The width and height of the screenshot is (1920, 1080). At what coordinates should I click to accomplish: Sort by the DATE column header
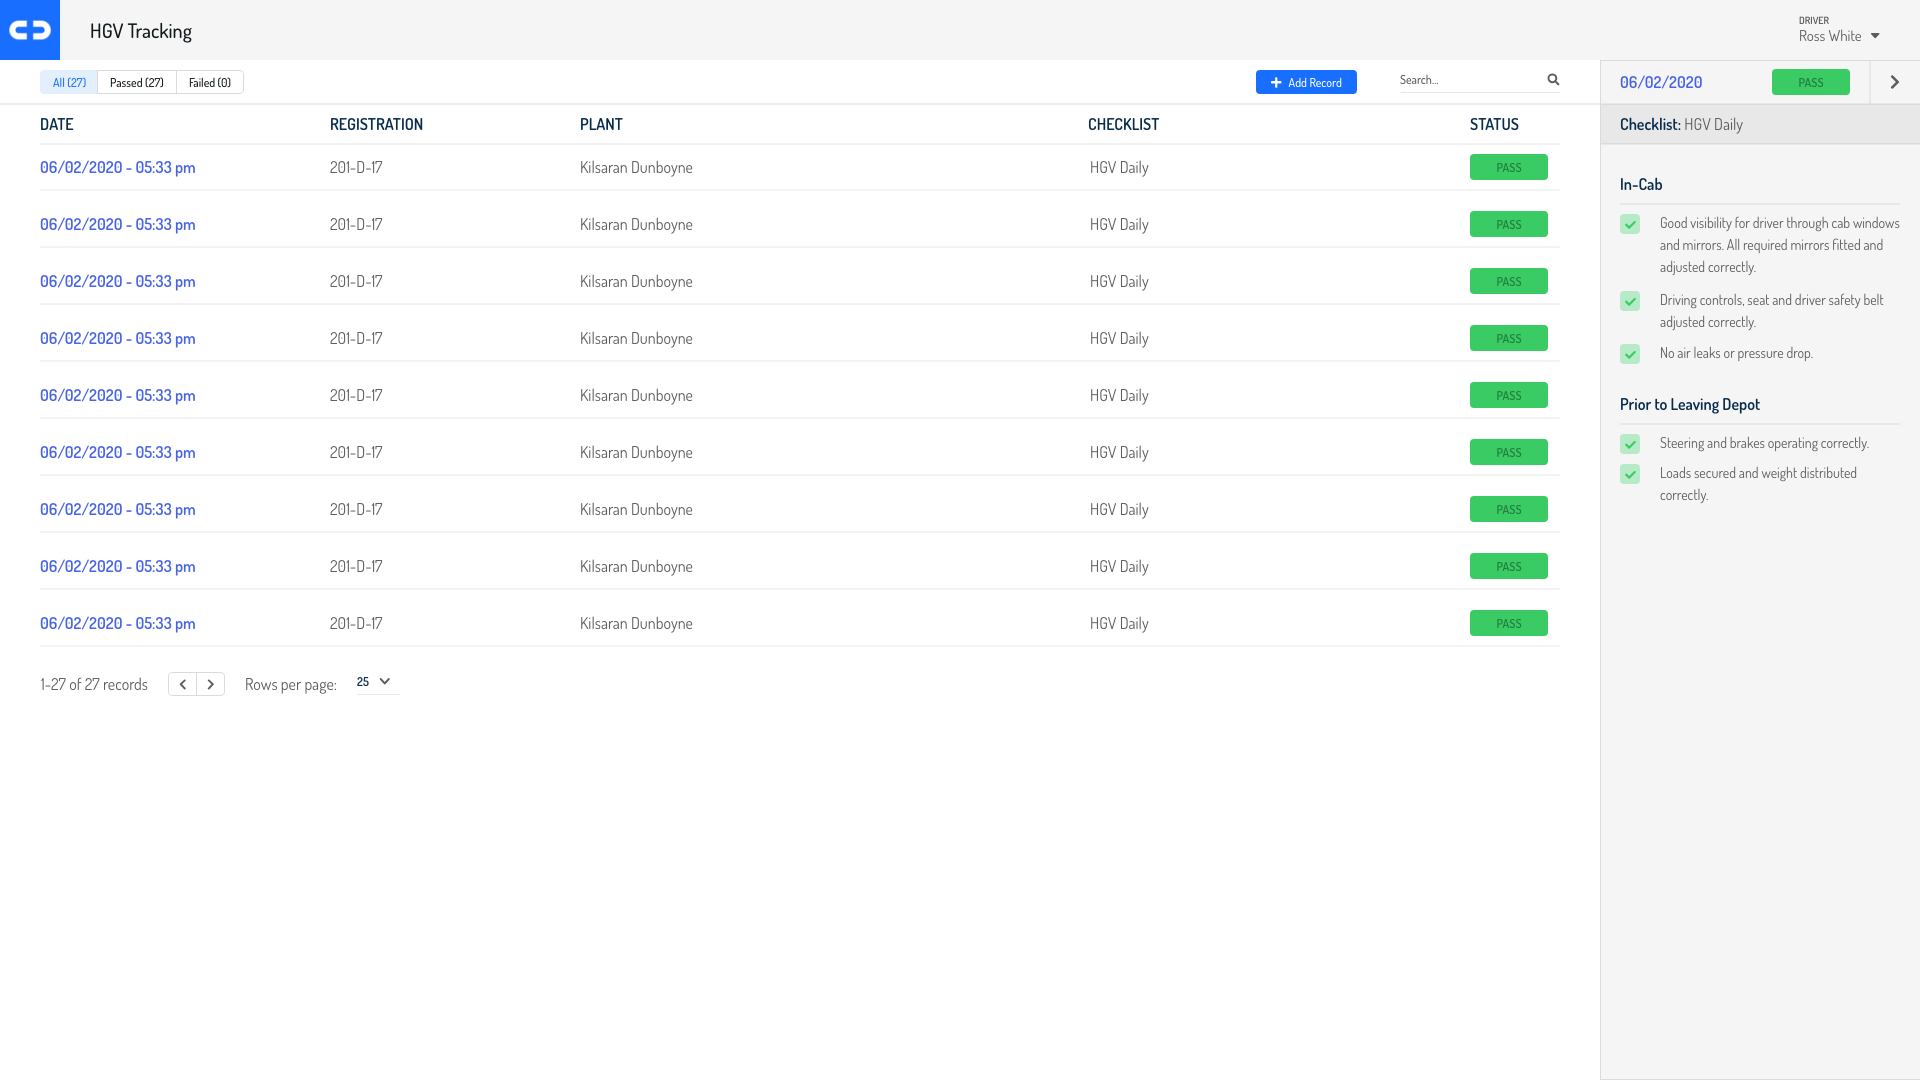point(57,124)
